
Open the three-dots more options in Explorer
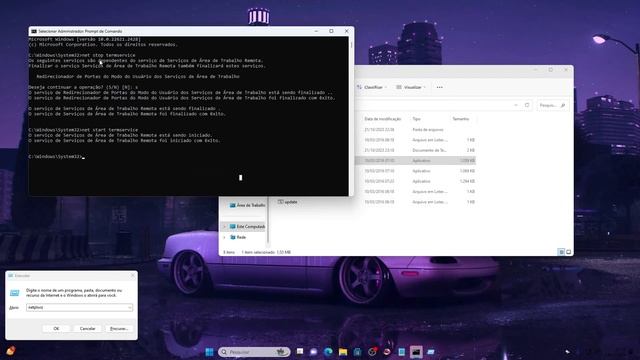[x=440, y=87]
